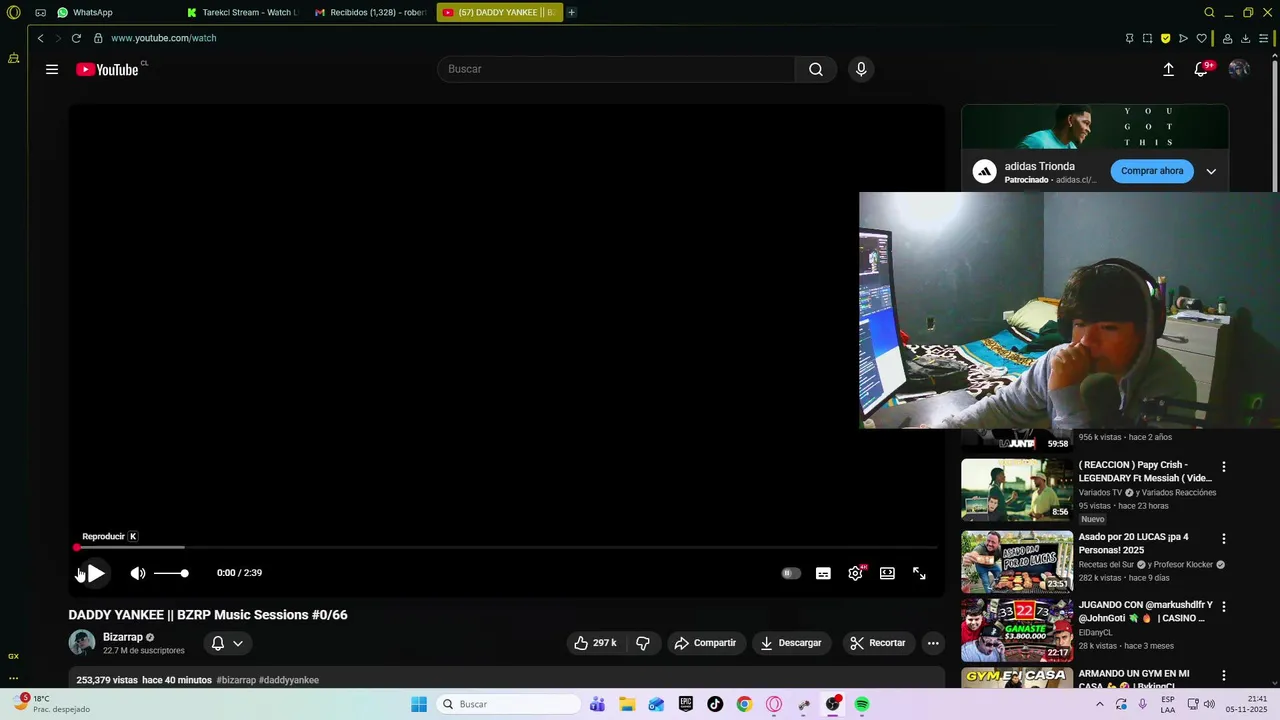Open tab search magnifier in title bar
1280x720 pixels.
pos(1209,12)
